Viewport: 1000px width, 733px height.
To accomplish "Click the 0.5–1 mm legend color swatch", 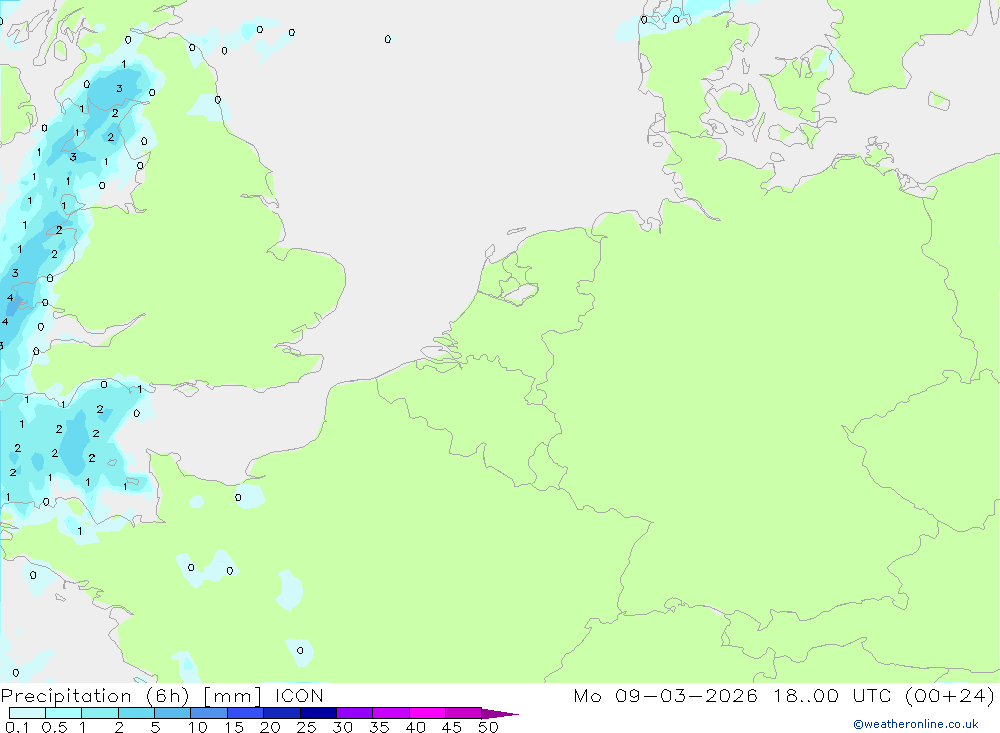I will (x=64, y=713).
